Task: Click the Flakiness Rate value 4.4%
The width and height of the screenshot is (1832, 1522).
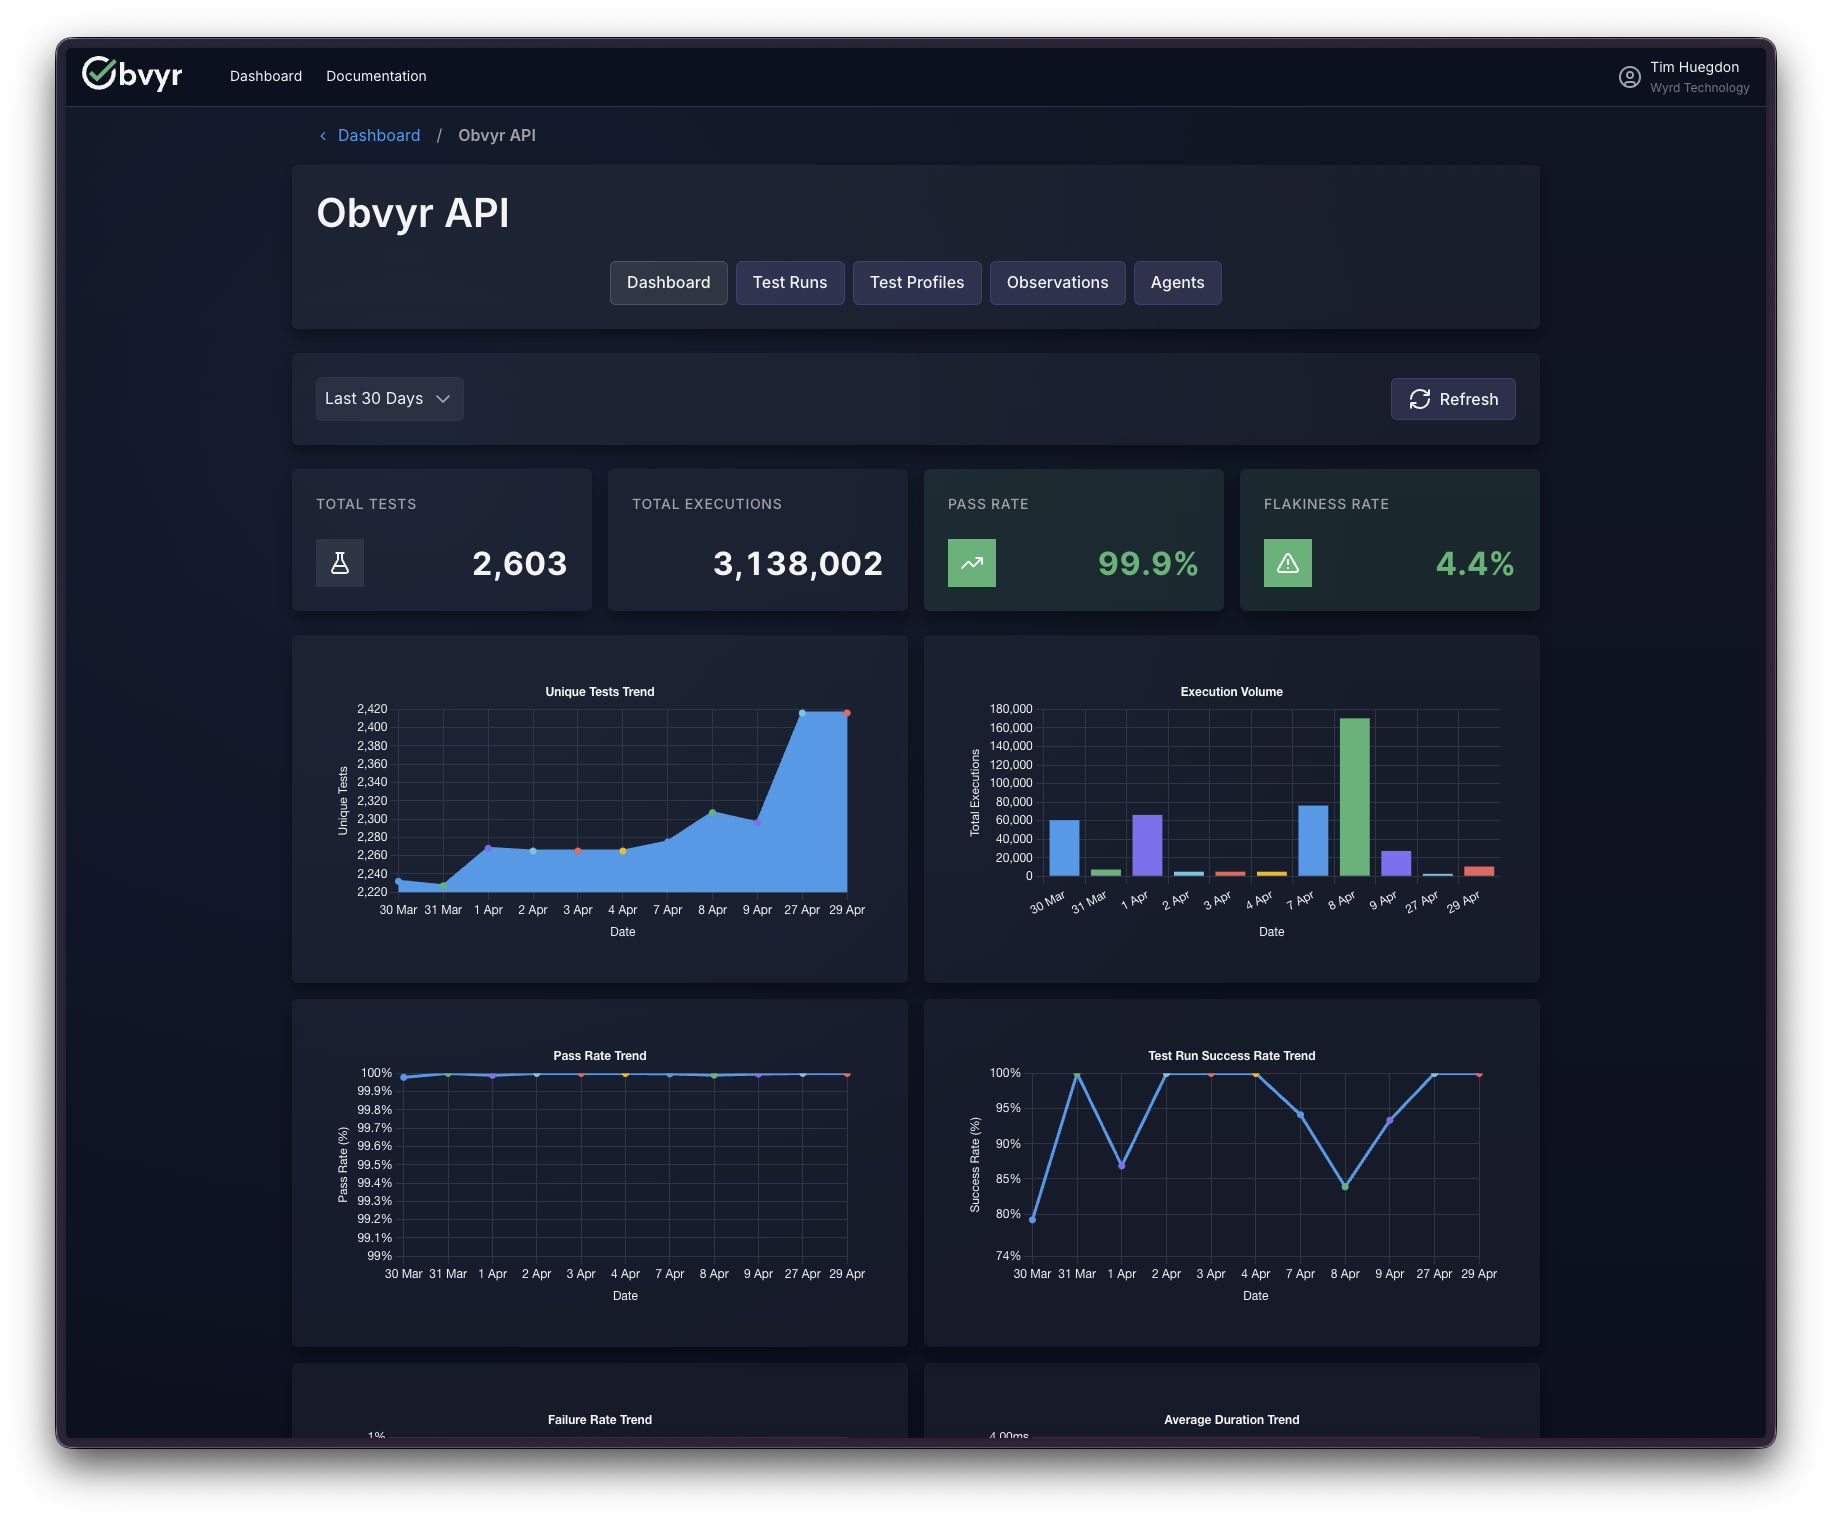Action: click(1475, 564)
